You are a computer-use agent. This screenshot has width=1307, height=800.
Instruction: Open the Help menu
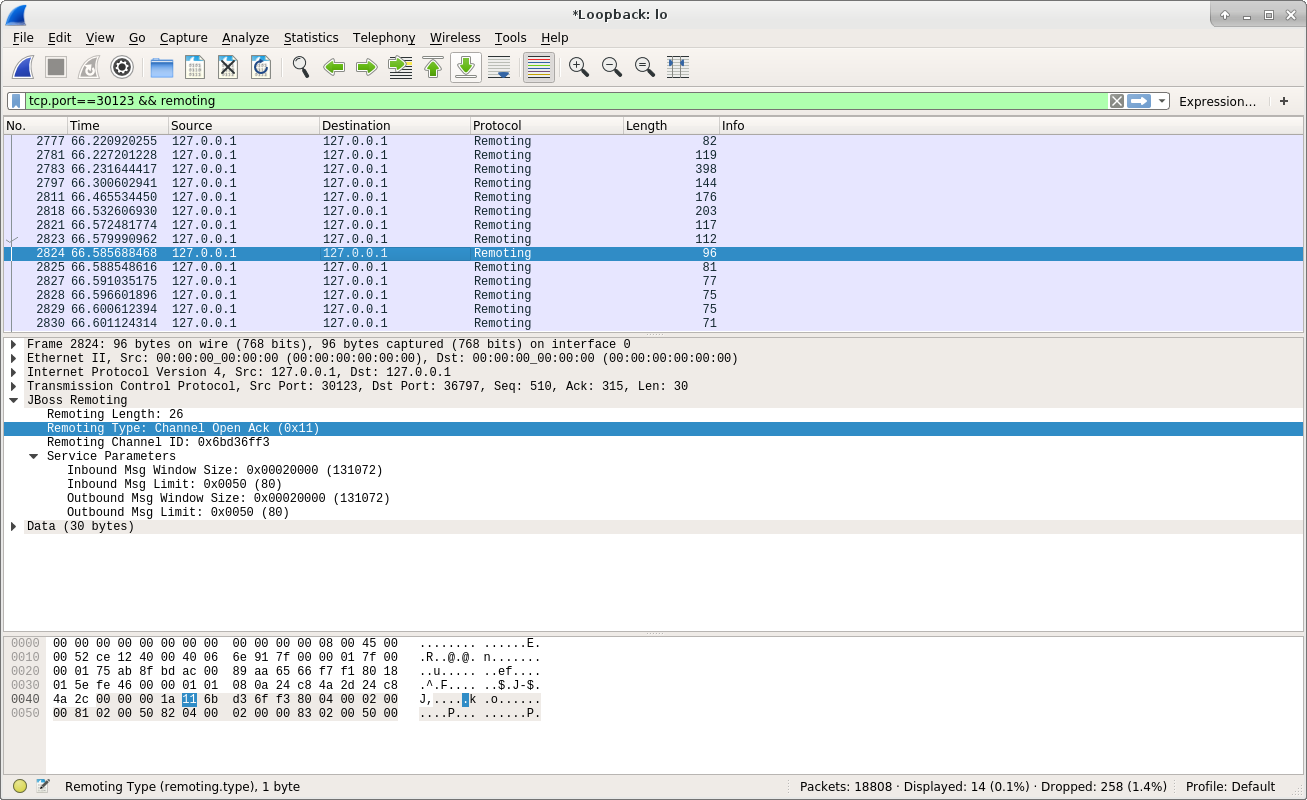tap(554, 37)
